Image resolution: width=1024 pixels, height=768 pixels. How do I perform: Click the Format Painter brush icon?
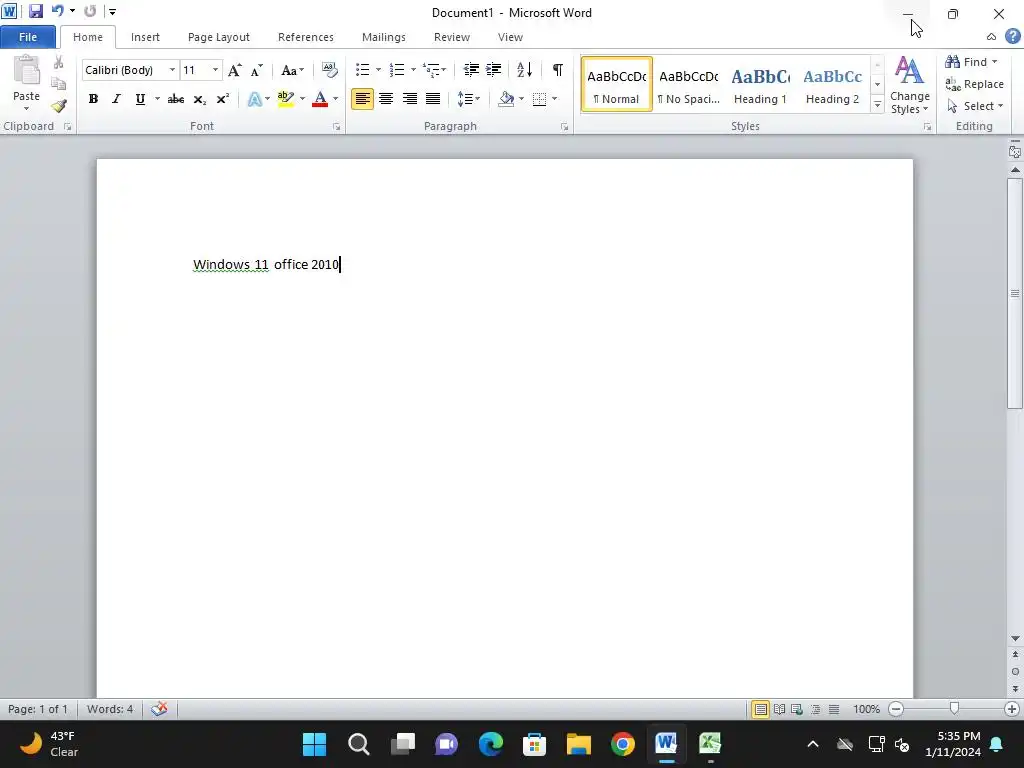coord(59,106)
